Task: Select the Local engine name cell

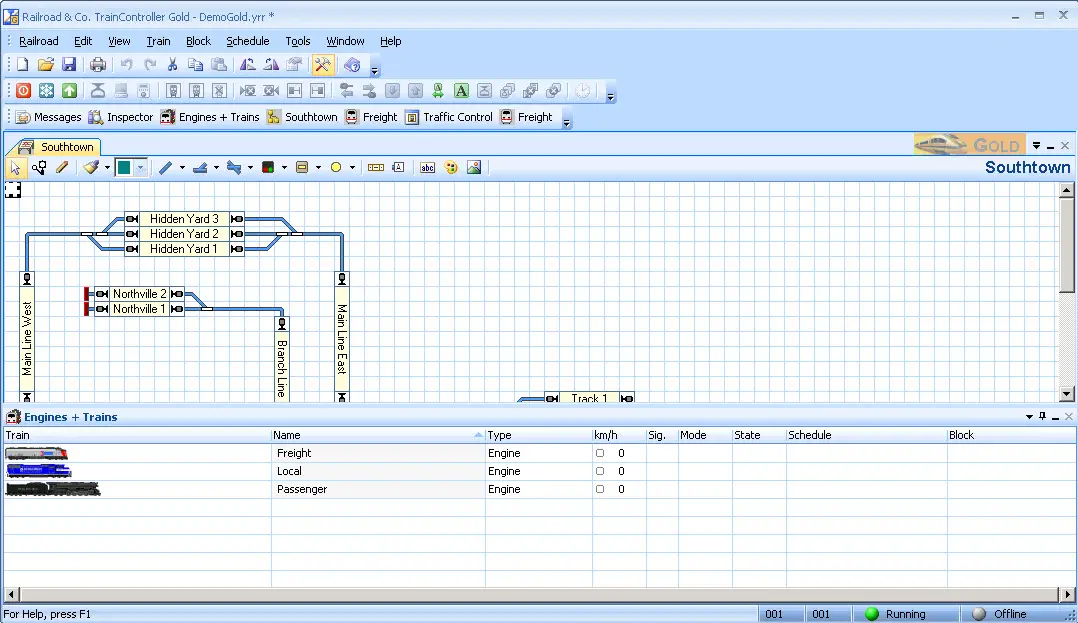Action: click(378, 471)
